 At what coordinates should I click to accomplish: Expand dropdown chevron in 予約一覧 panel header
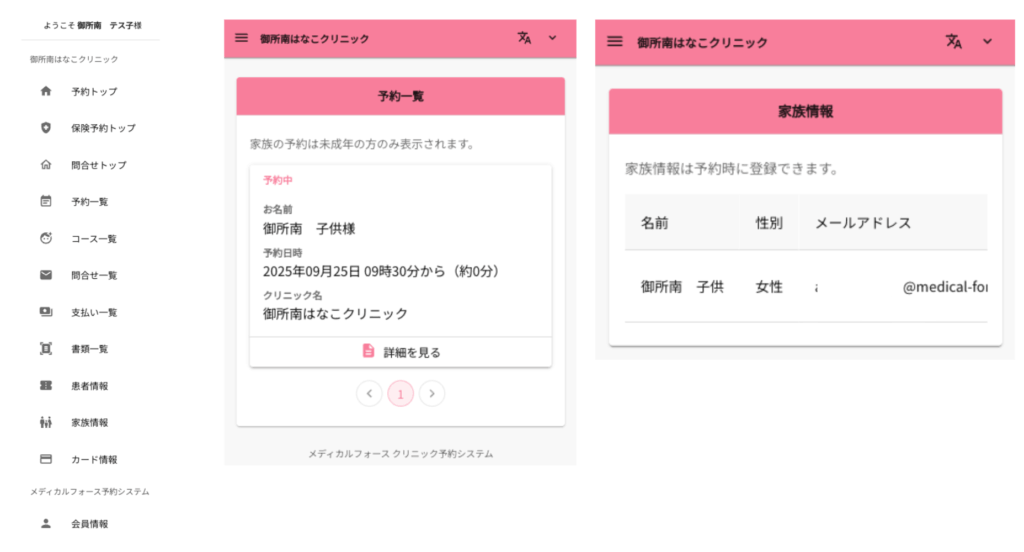[553, 38]
